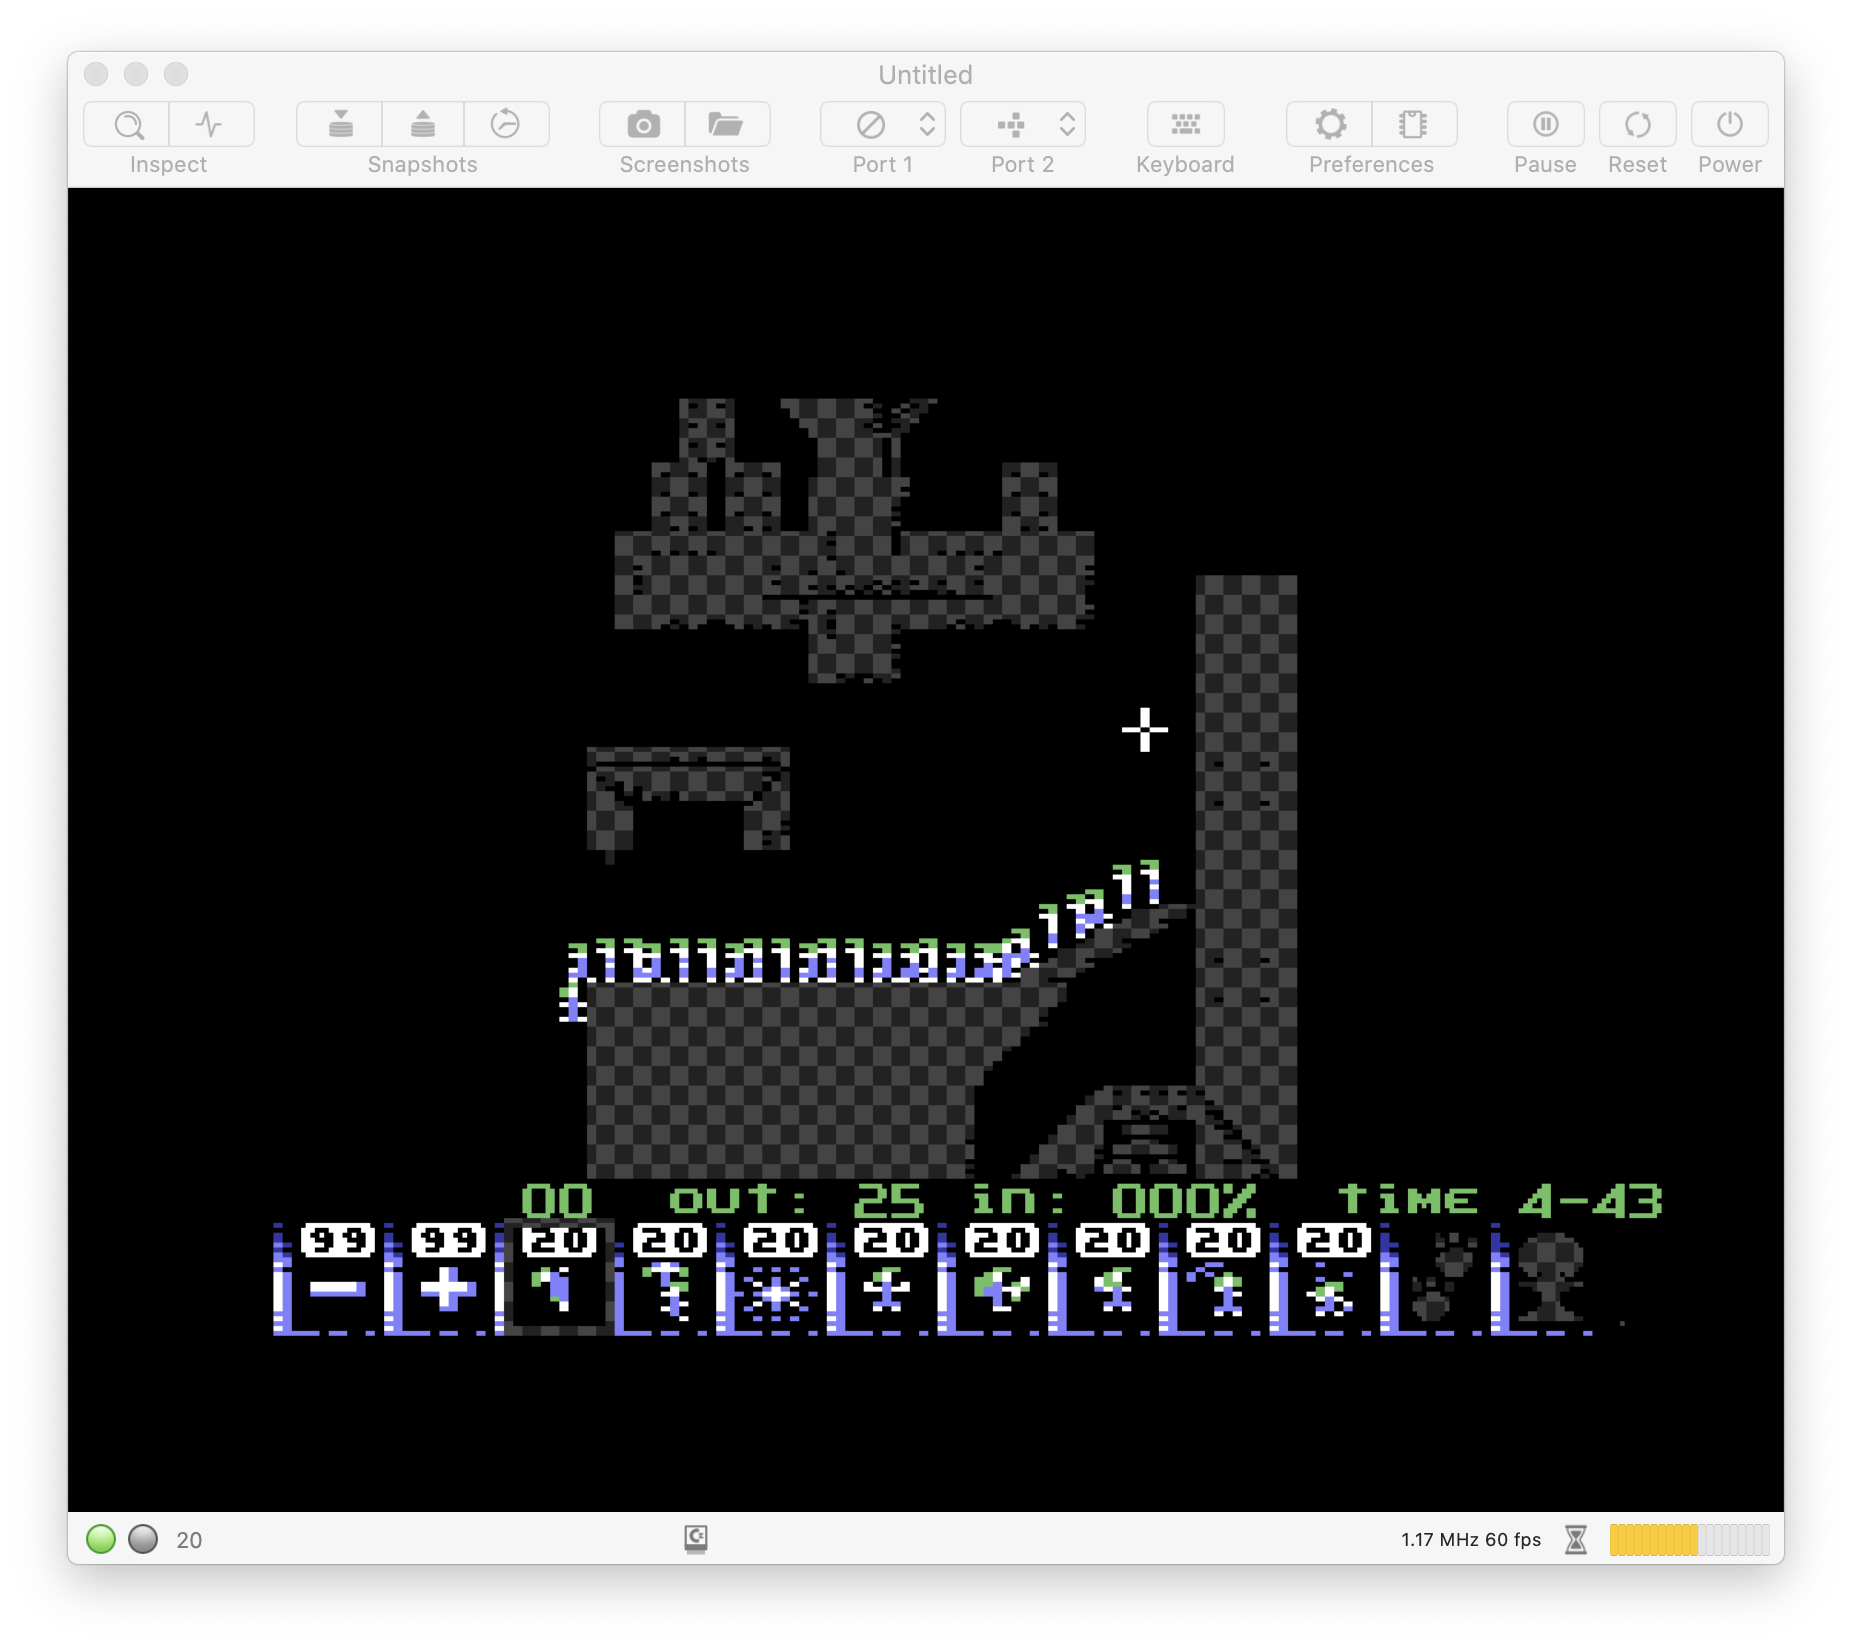Viewport: 1852px width, 1648px height.
Task: Take a snapshot with the save-down icon
Action: point(339,125)
